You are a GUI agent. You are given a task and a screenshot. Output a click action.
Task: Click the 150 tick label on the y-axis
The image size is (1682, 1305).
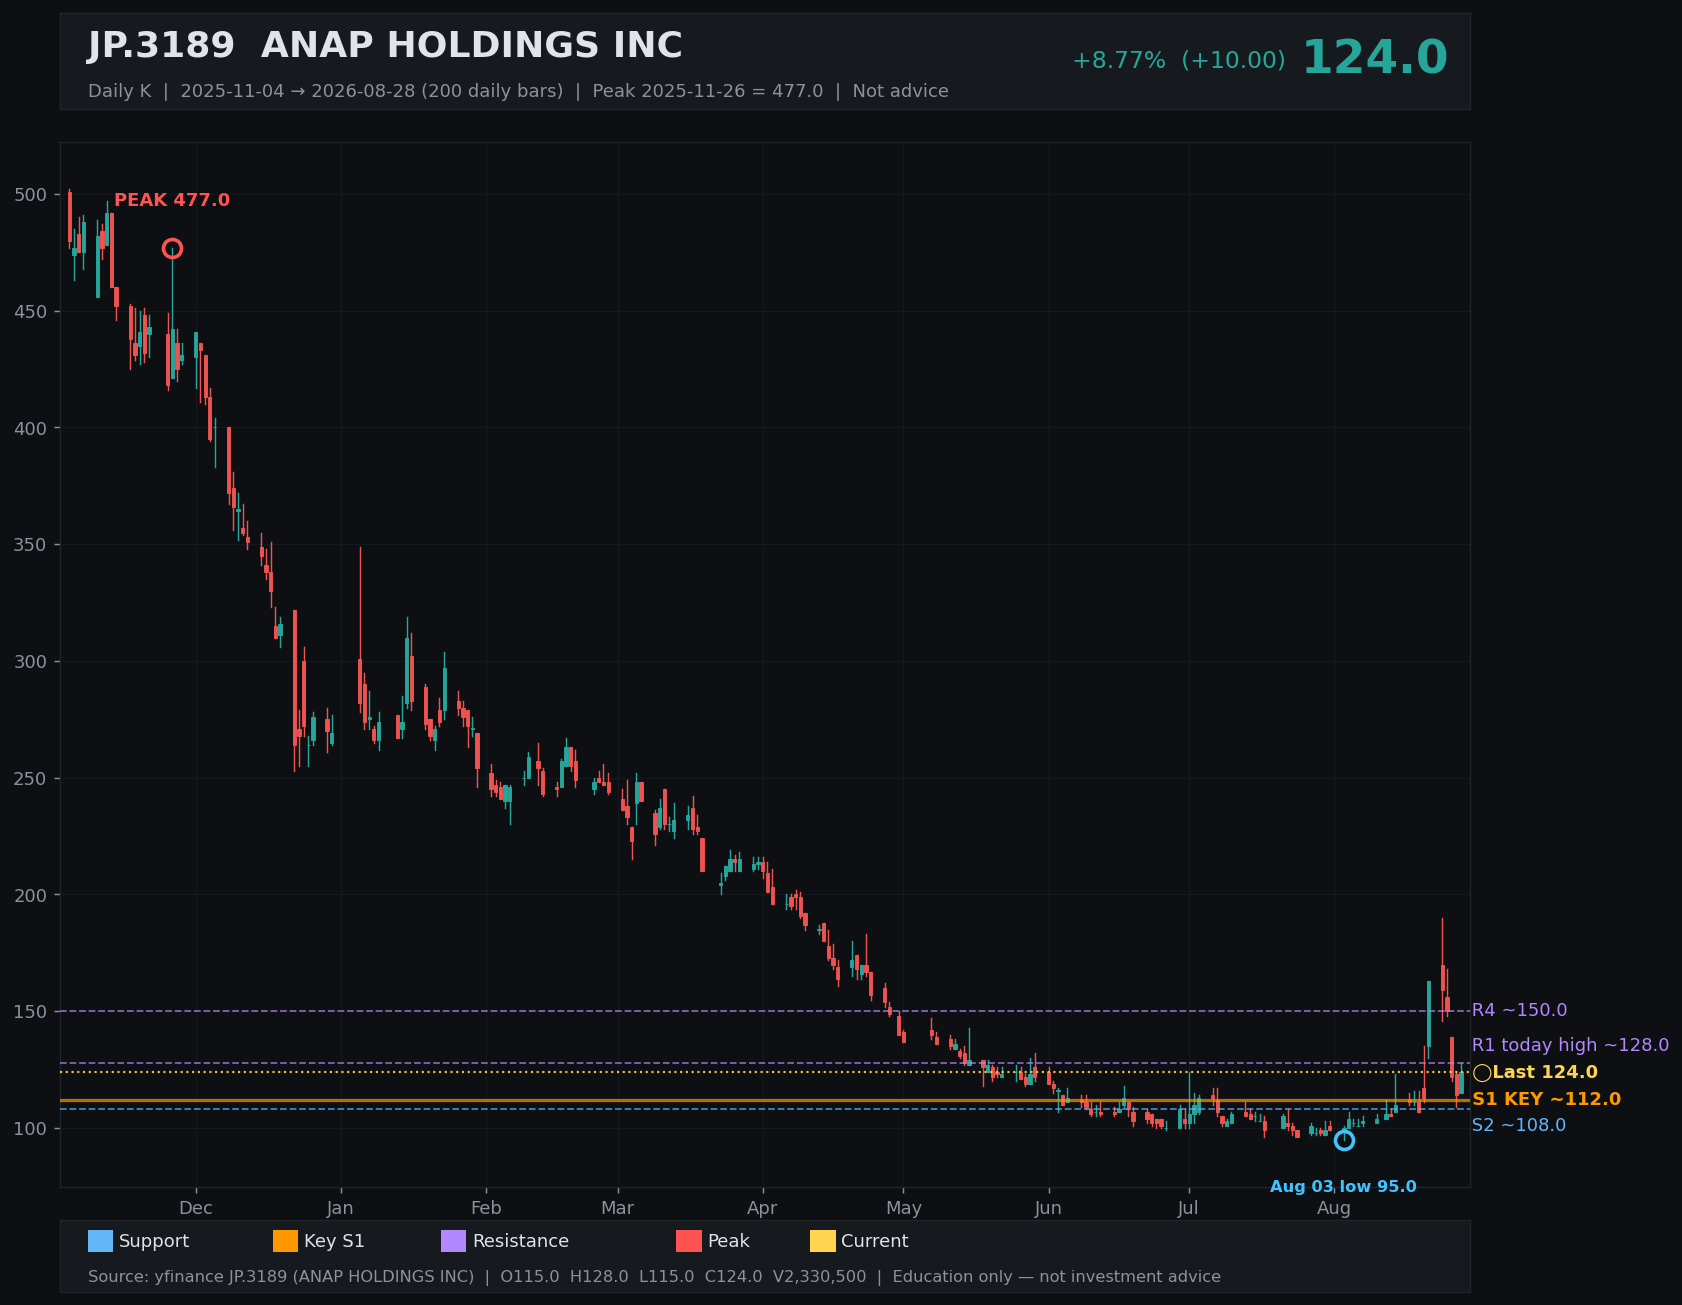[31, 1012]
